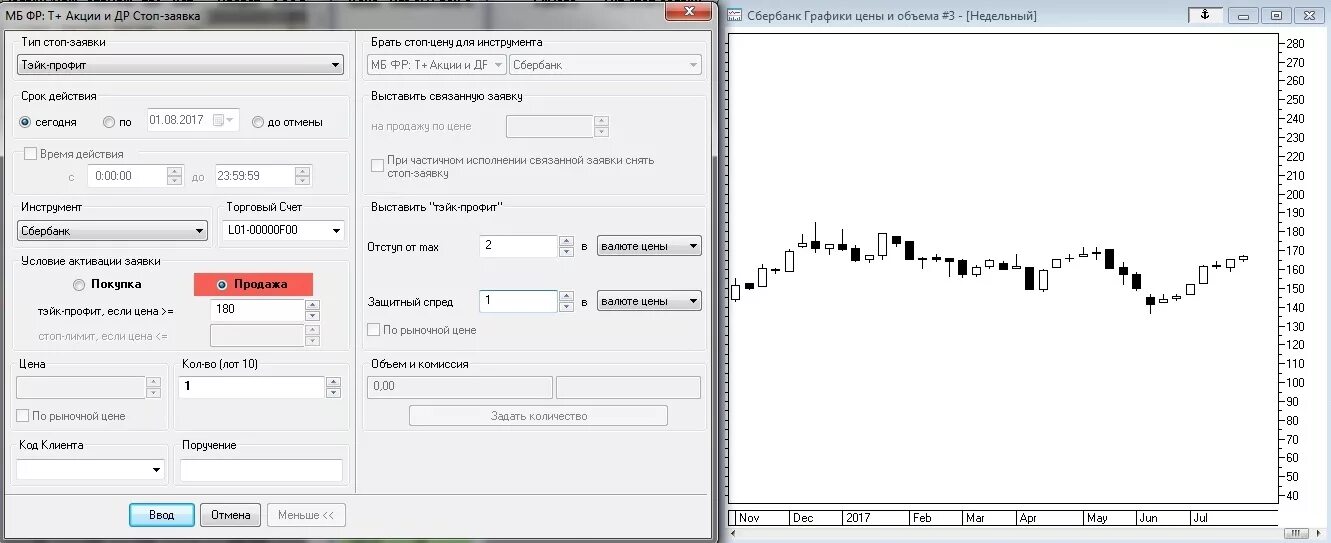This screenshot has height=543, width=1331.
Task: Click the на продажу по цене field
Action: (549, 127)
